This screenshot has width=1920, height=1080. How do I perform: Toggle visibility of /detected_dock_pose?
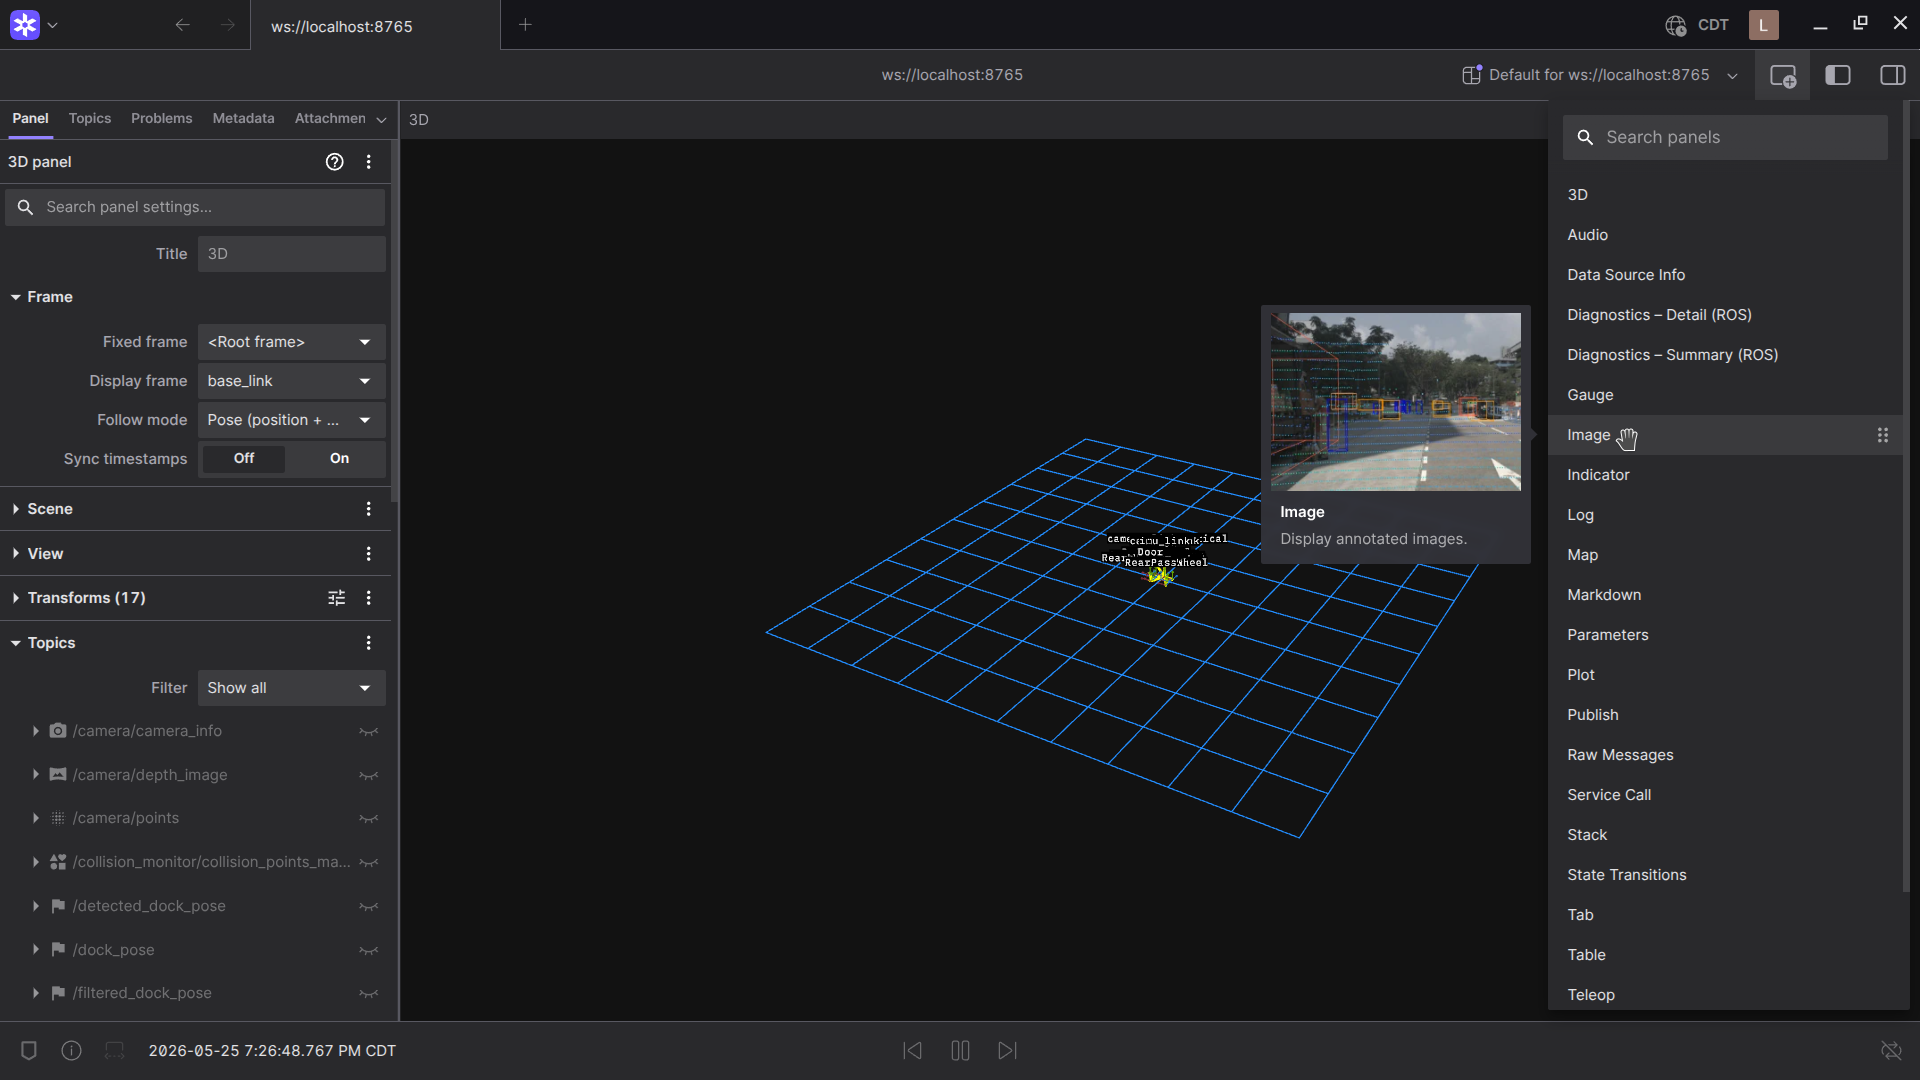[369, 907]
